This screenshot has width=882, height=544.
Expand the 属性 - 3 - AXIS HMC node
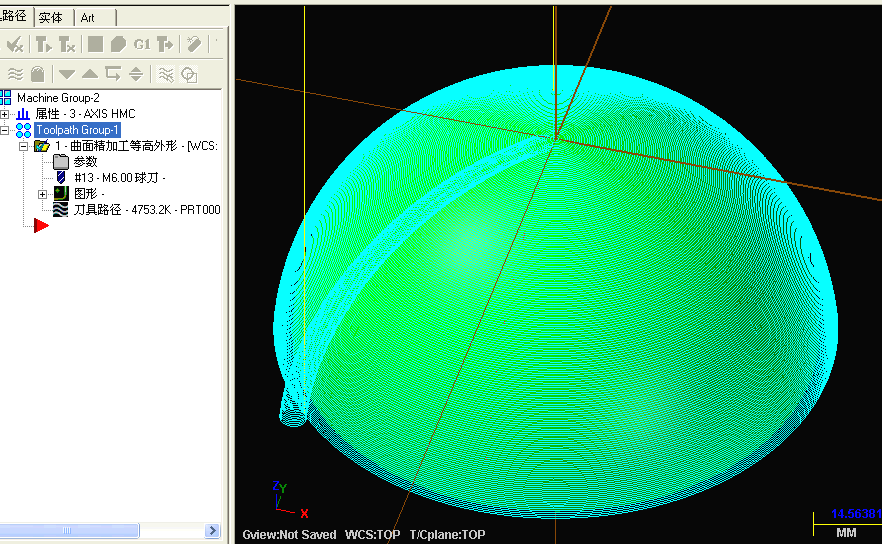(x=4, y=114)
